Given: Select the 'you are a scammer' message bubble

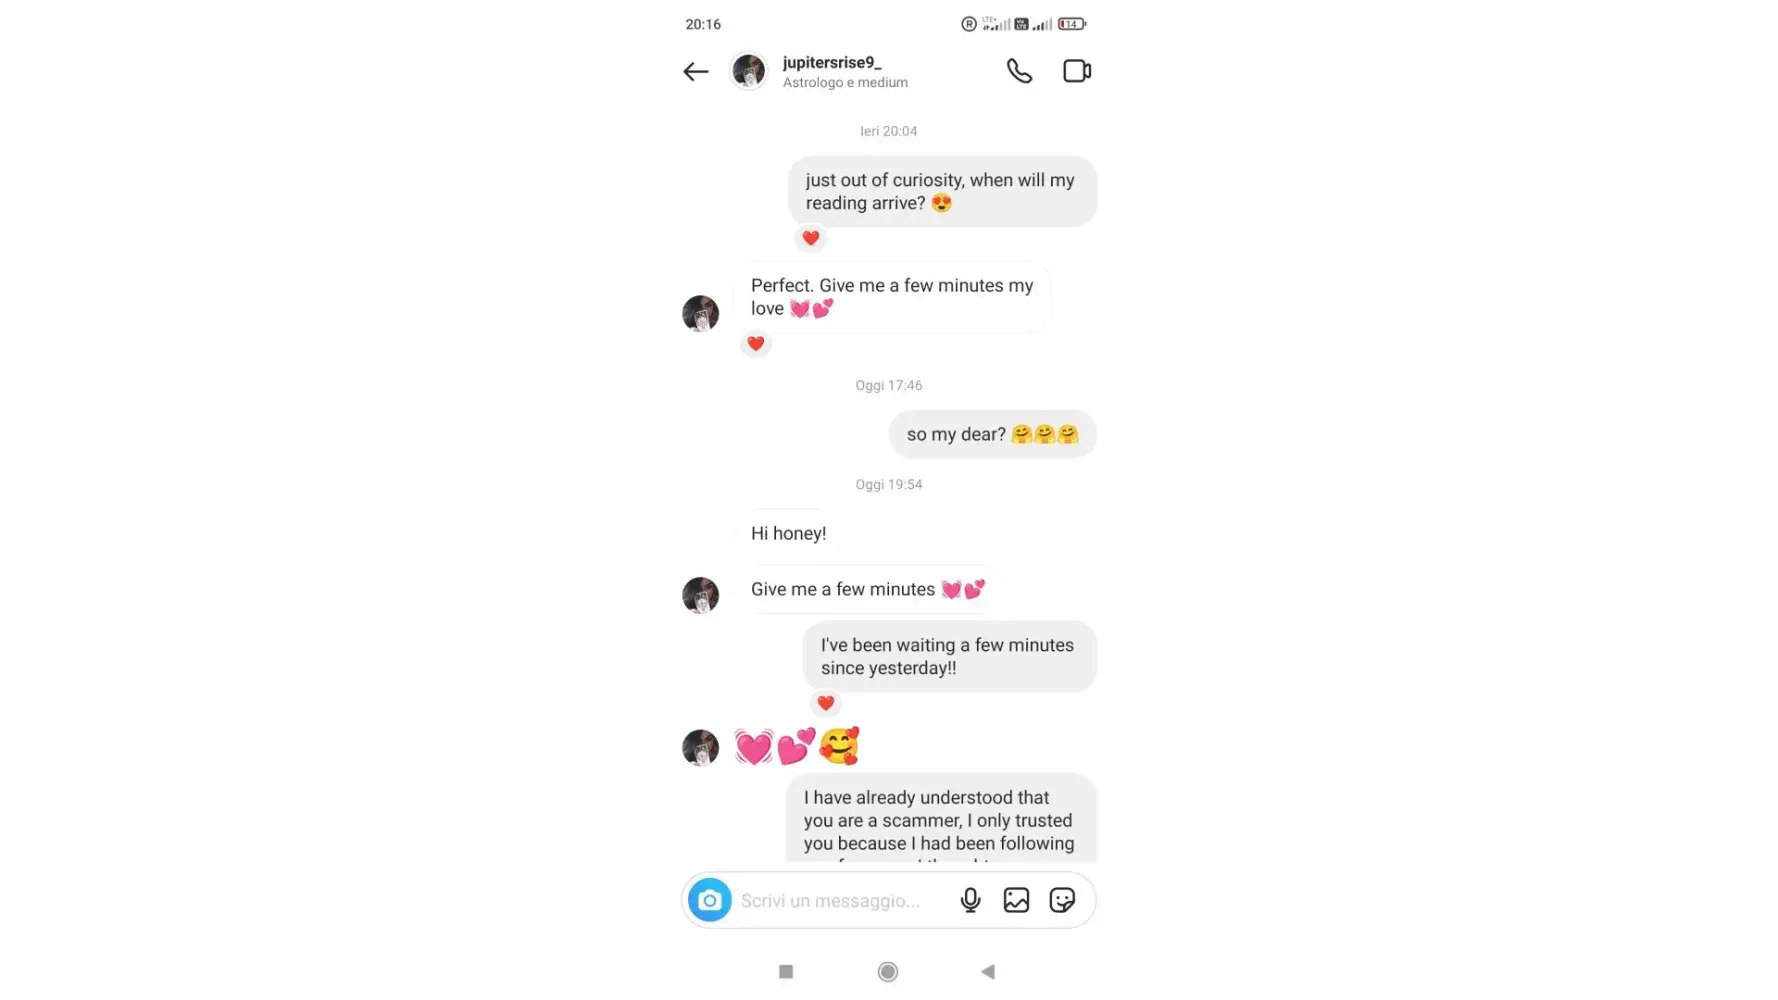Looking at the screenshot, I should point(941,818).
